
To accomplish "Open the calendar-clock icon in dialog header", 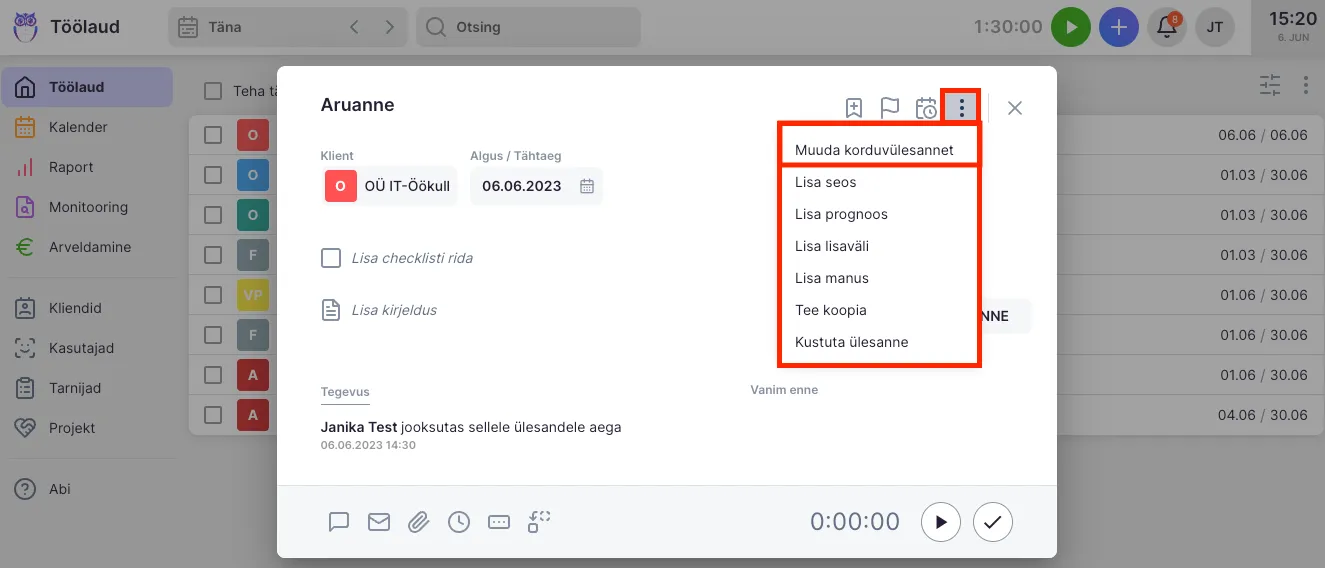I will tap(926, 108).
